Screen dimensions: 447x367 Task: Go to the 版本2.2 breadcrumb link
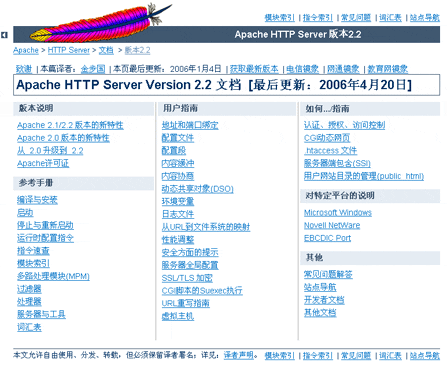[x=137, y=50]
